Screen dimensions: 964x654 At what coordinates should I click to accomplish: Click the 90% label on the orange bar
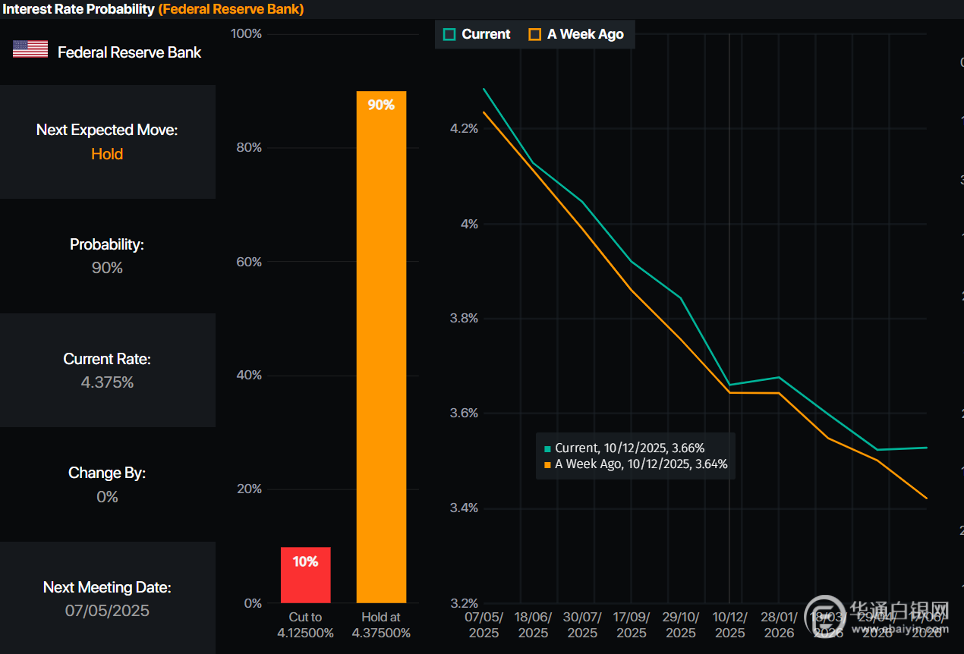tap(381, 105)
